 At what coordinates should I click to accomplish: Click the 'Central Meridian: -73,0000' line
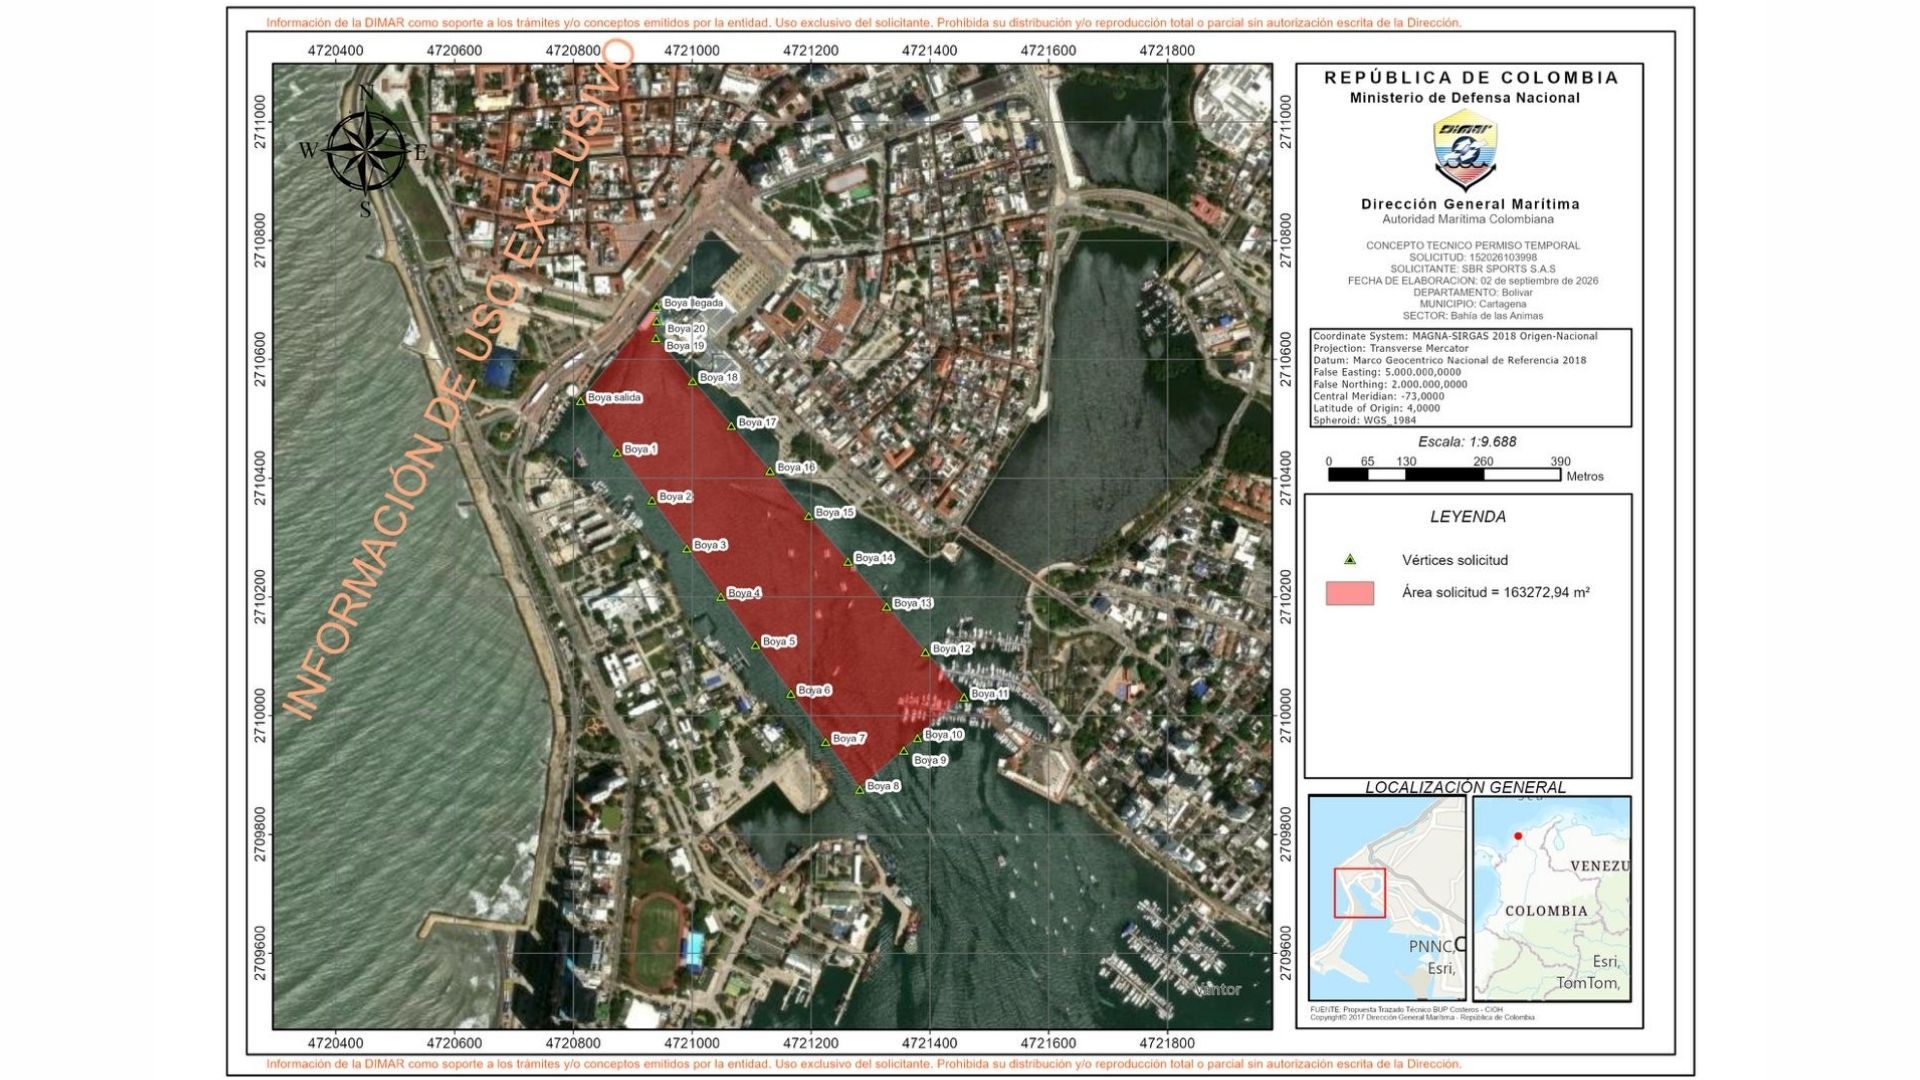pos(1379,397)
